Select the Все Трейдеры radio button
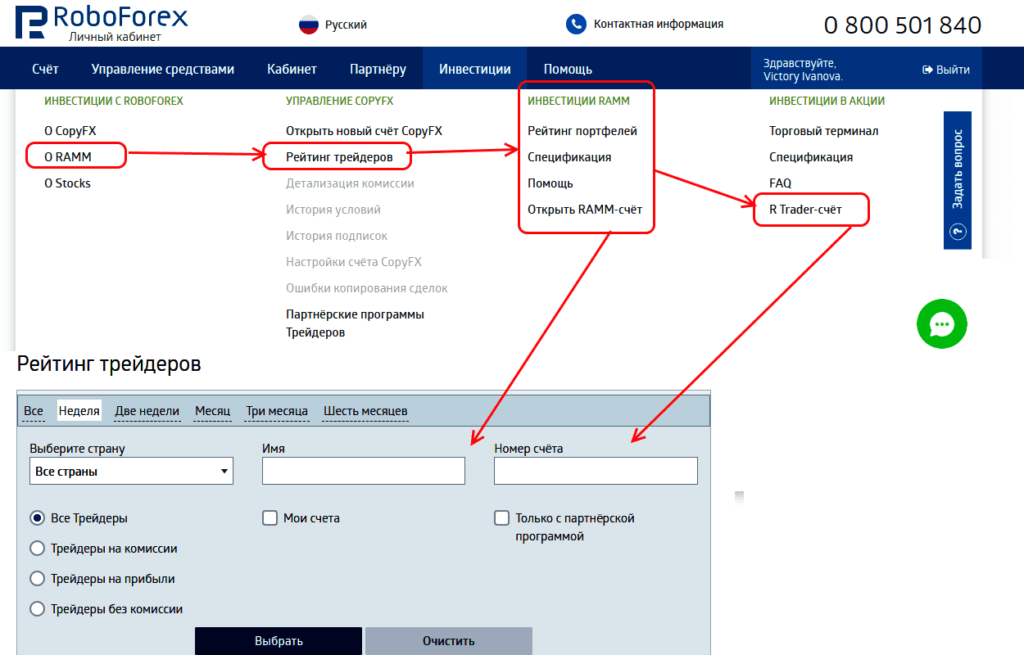Screen dimensions: 1024x655 pyautogui.click(x=38, y=518)
